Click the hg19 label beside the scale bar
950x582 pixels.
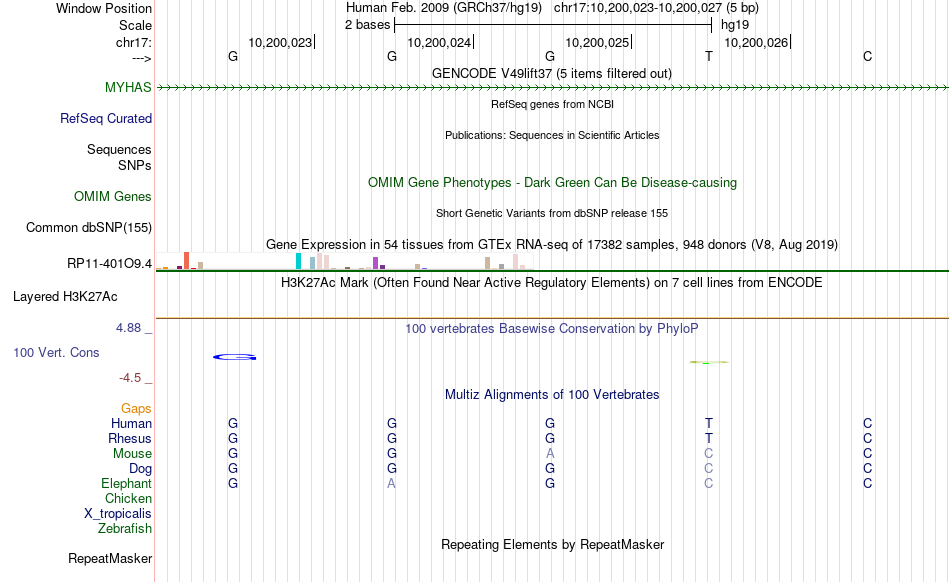click(x=735, y=25)
